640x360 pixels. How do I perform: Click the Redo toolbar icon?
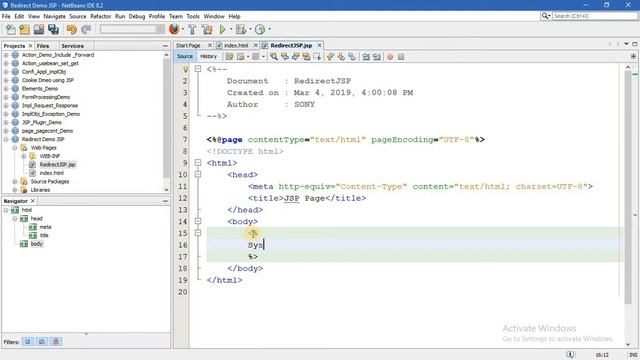(86, 29)
